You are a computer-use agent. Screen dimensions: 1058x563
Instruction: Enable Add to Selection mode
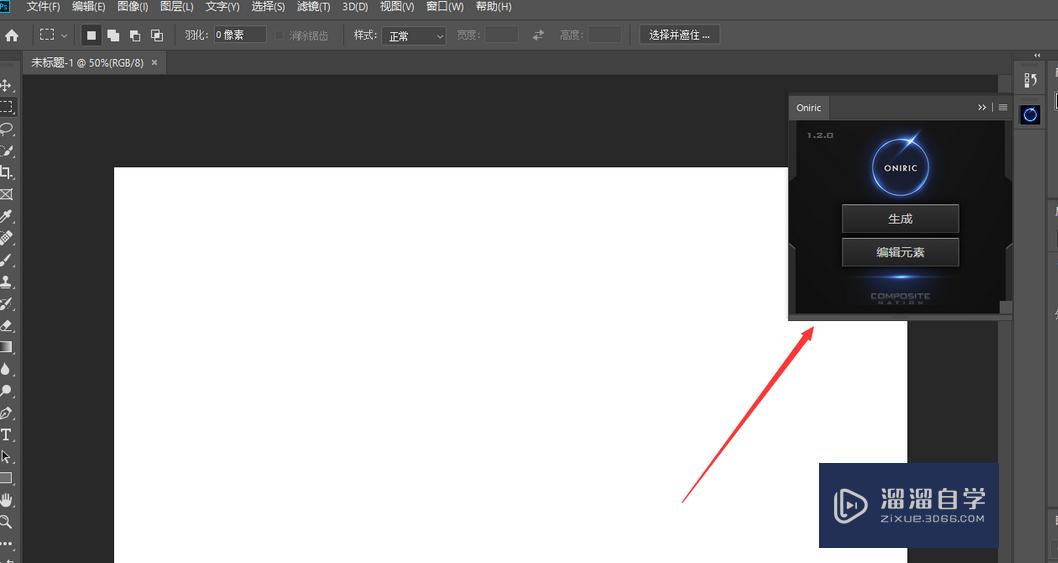[113, 35]
